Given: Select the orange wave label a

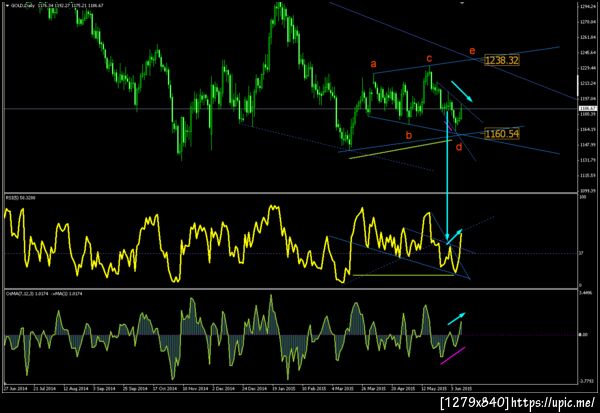Looking at the screenshot, I should [373, 64].
